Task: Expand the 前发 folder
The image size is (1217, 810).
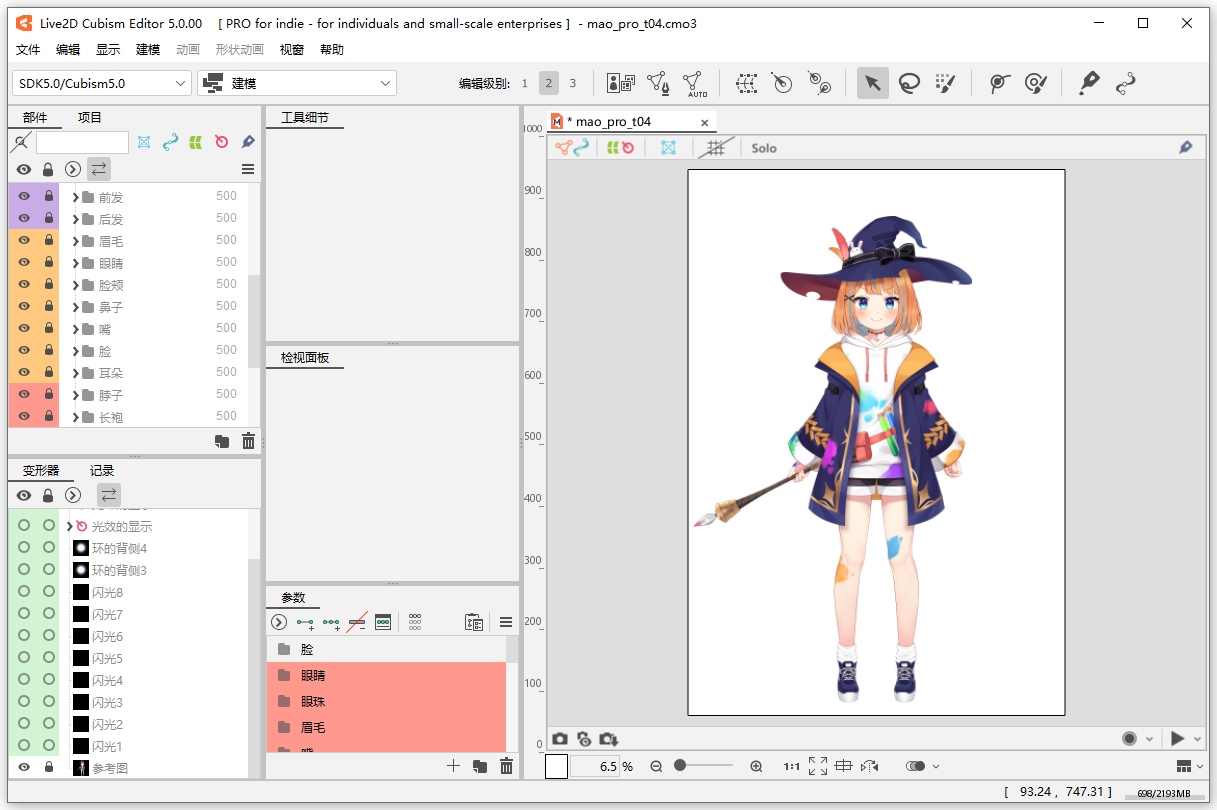Action: point(75,197)
